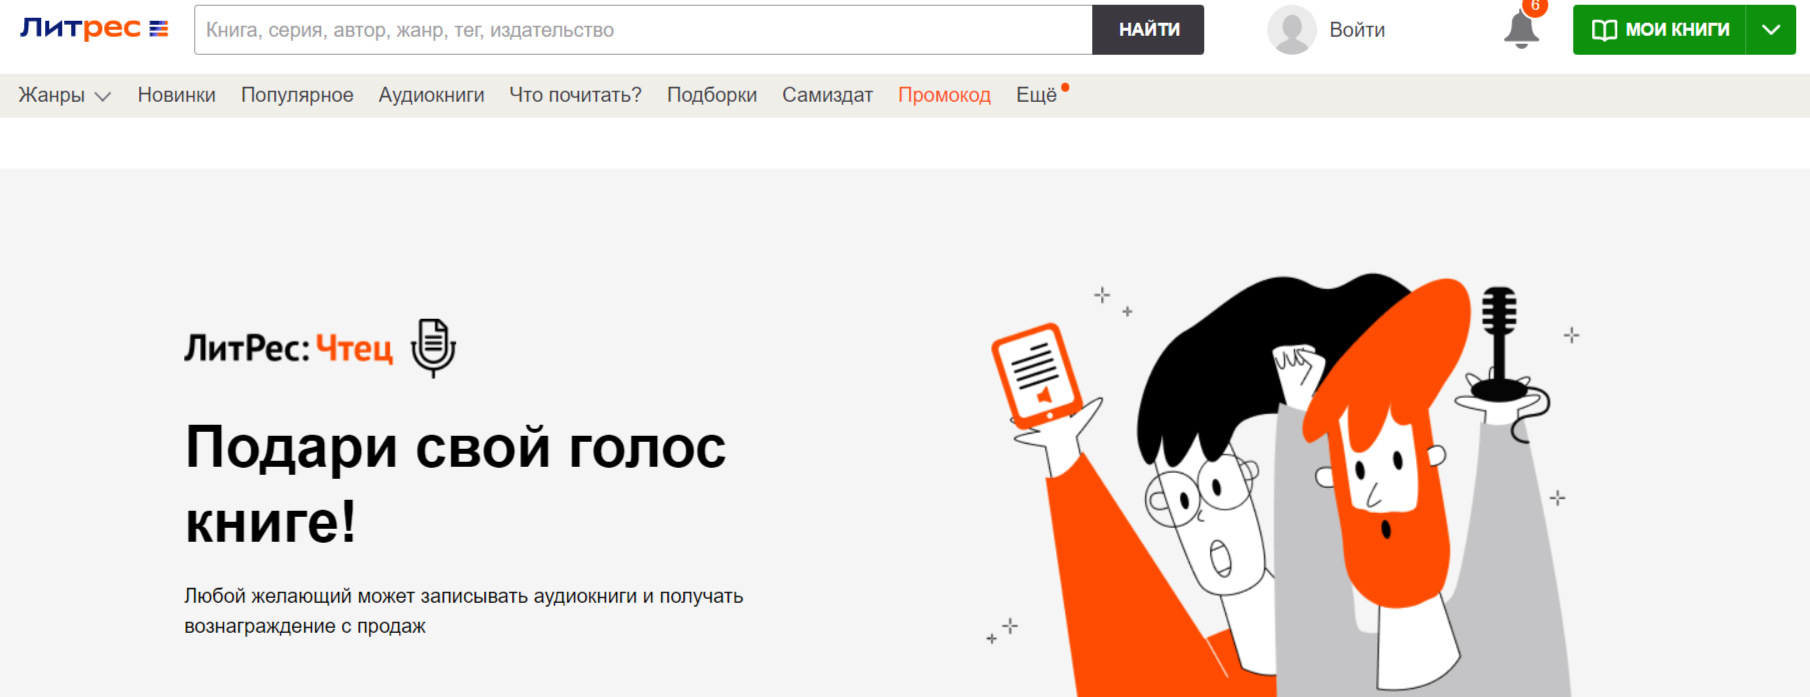This screenshot has width=1810, height=697.
Task: Go to Самиздат
Action: [x=827, y=95]
